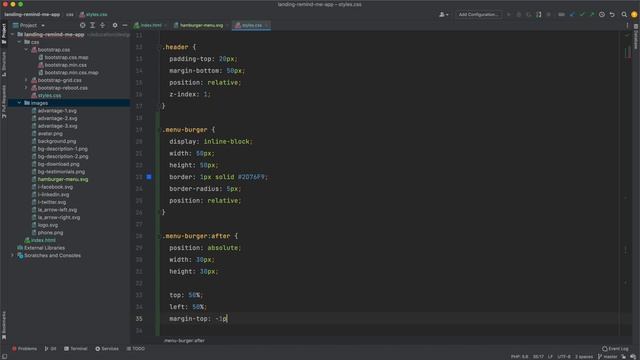Image resolution: width=640 pixels, height=360 pixels.
Task: Show Git history clock icon
Action: tap(602, 14)
